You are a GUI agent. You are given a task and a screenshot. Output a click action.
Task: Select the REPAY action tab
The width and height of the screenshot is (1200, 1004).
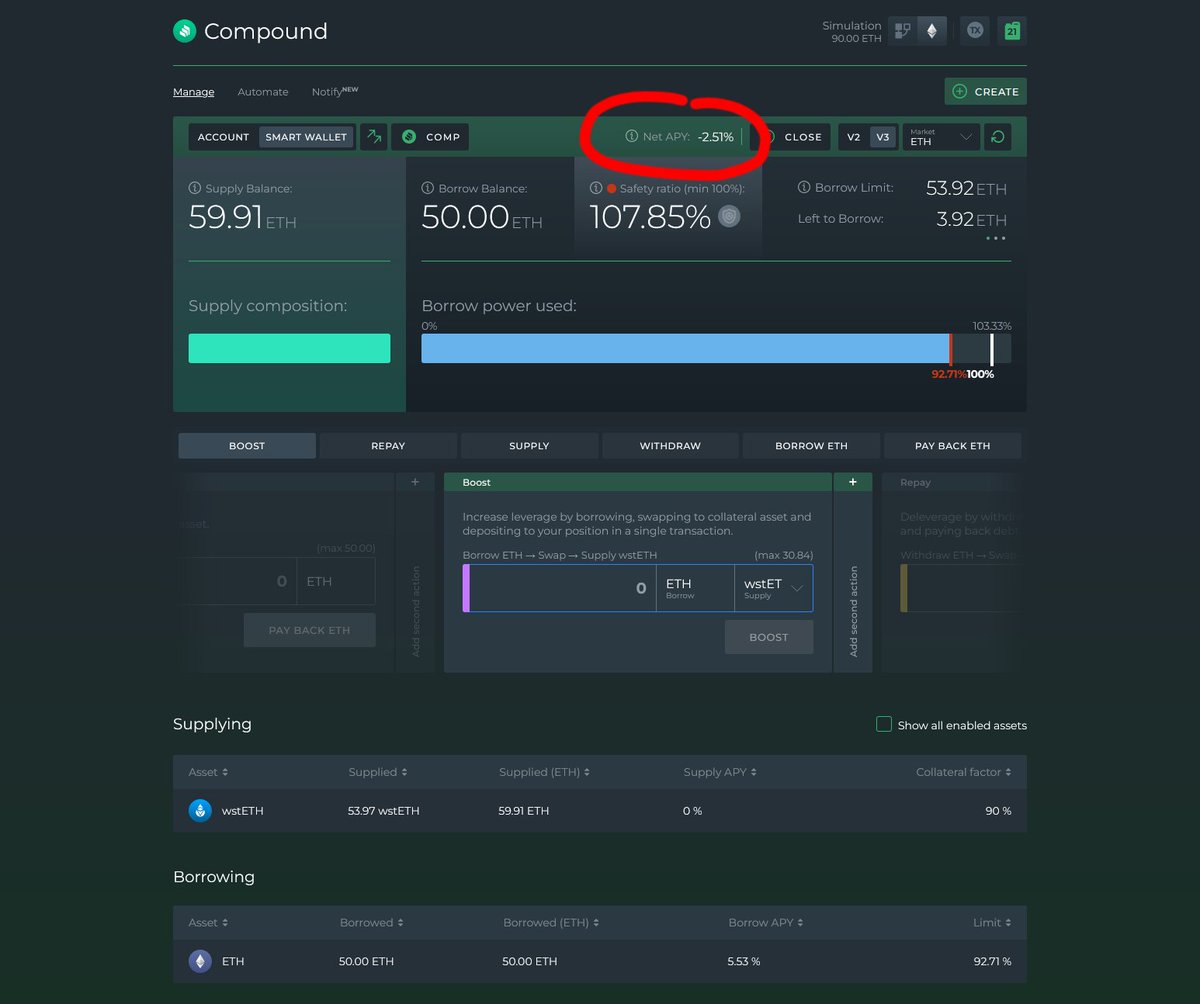[388, 446]
